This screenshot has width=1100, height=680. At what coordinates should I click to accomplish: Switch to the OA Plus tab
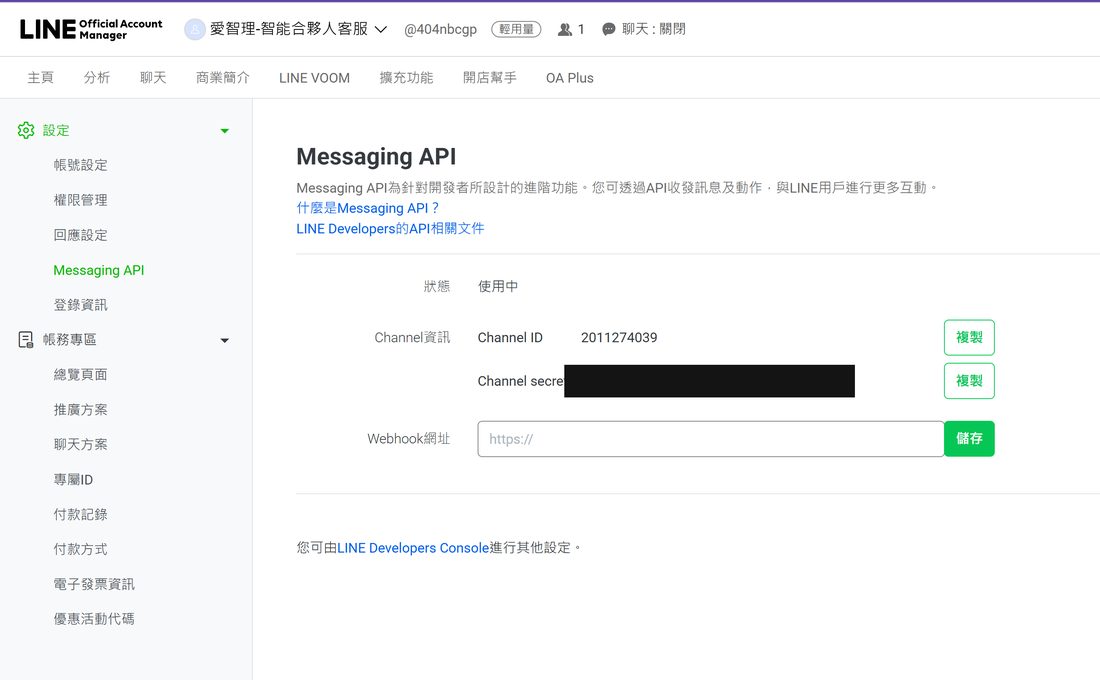(570, 78)
